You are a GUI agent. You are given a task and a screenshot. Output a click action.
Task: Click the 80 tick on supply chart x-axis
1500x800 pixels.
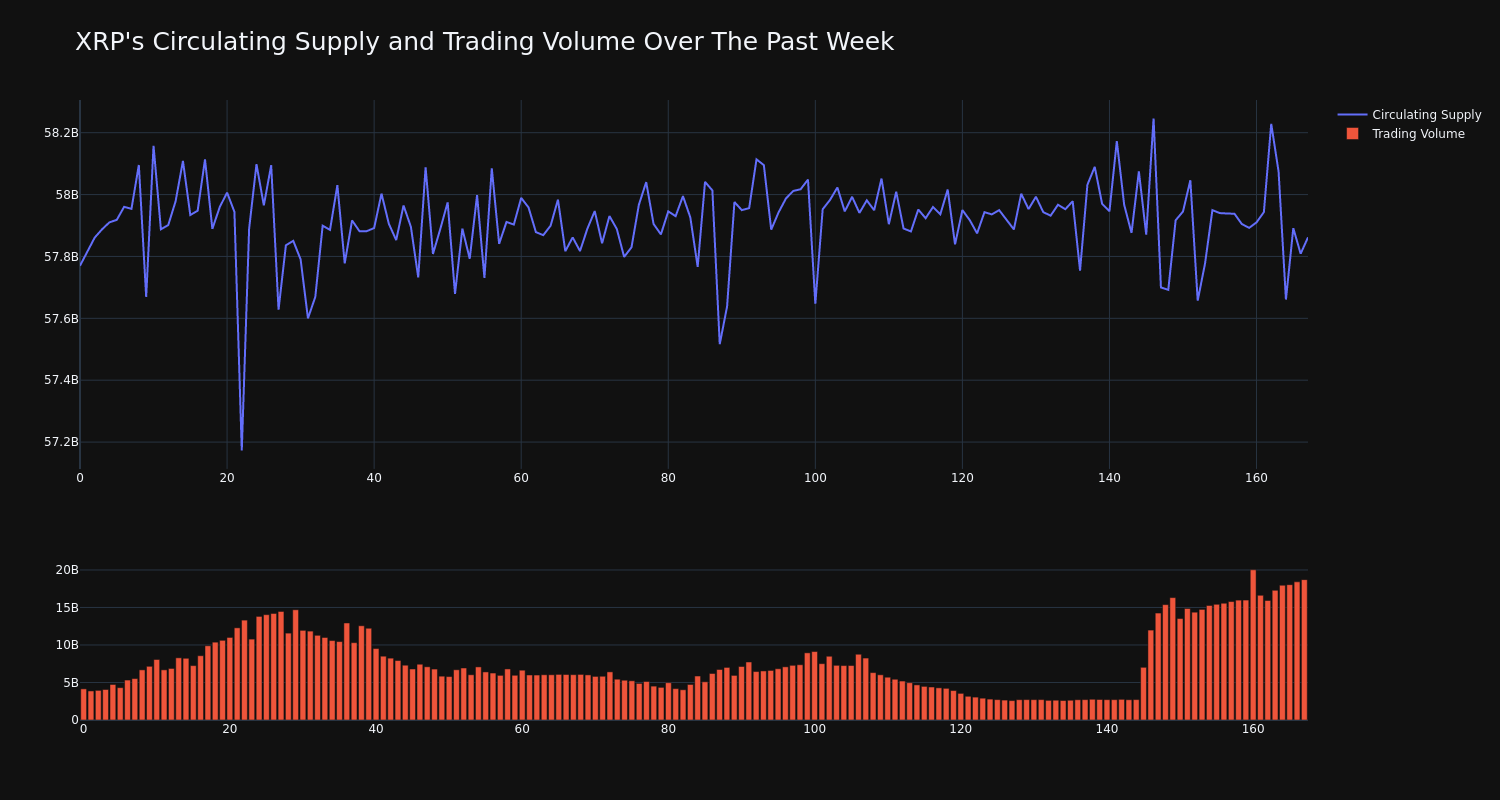[x=668, y=478]
